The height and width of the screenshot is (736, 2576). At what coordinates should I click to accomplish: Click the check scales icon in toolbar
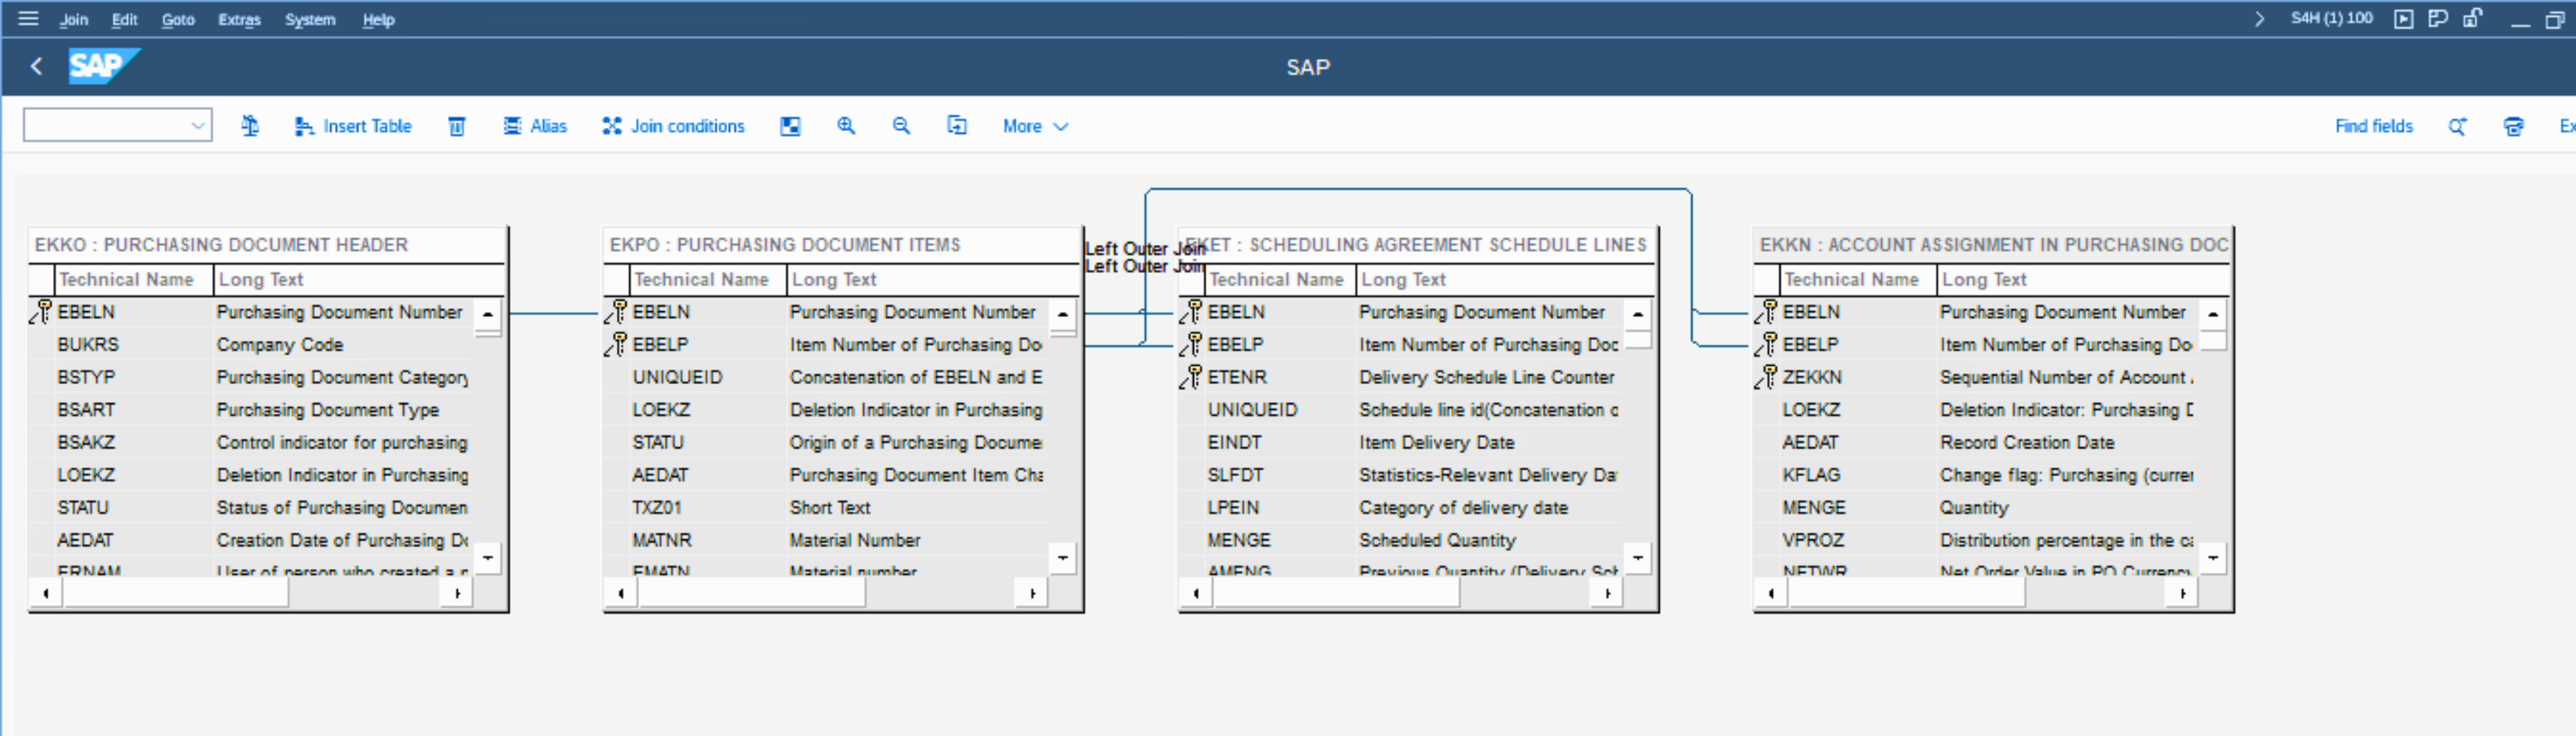(250, 126)
